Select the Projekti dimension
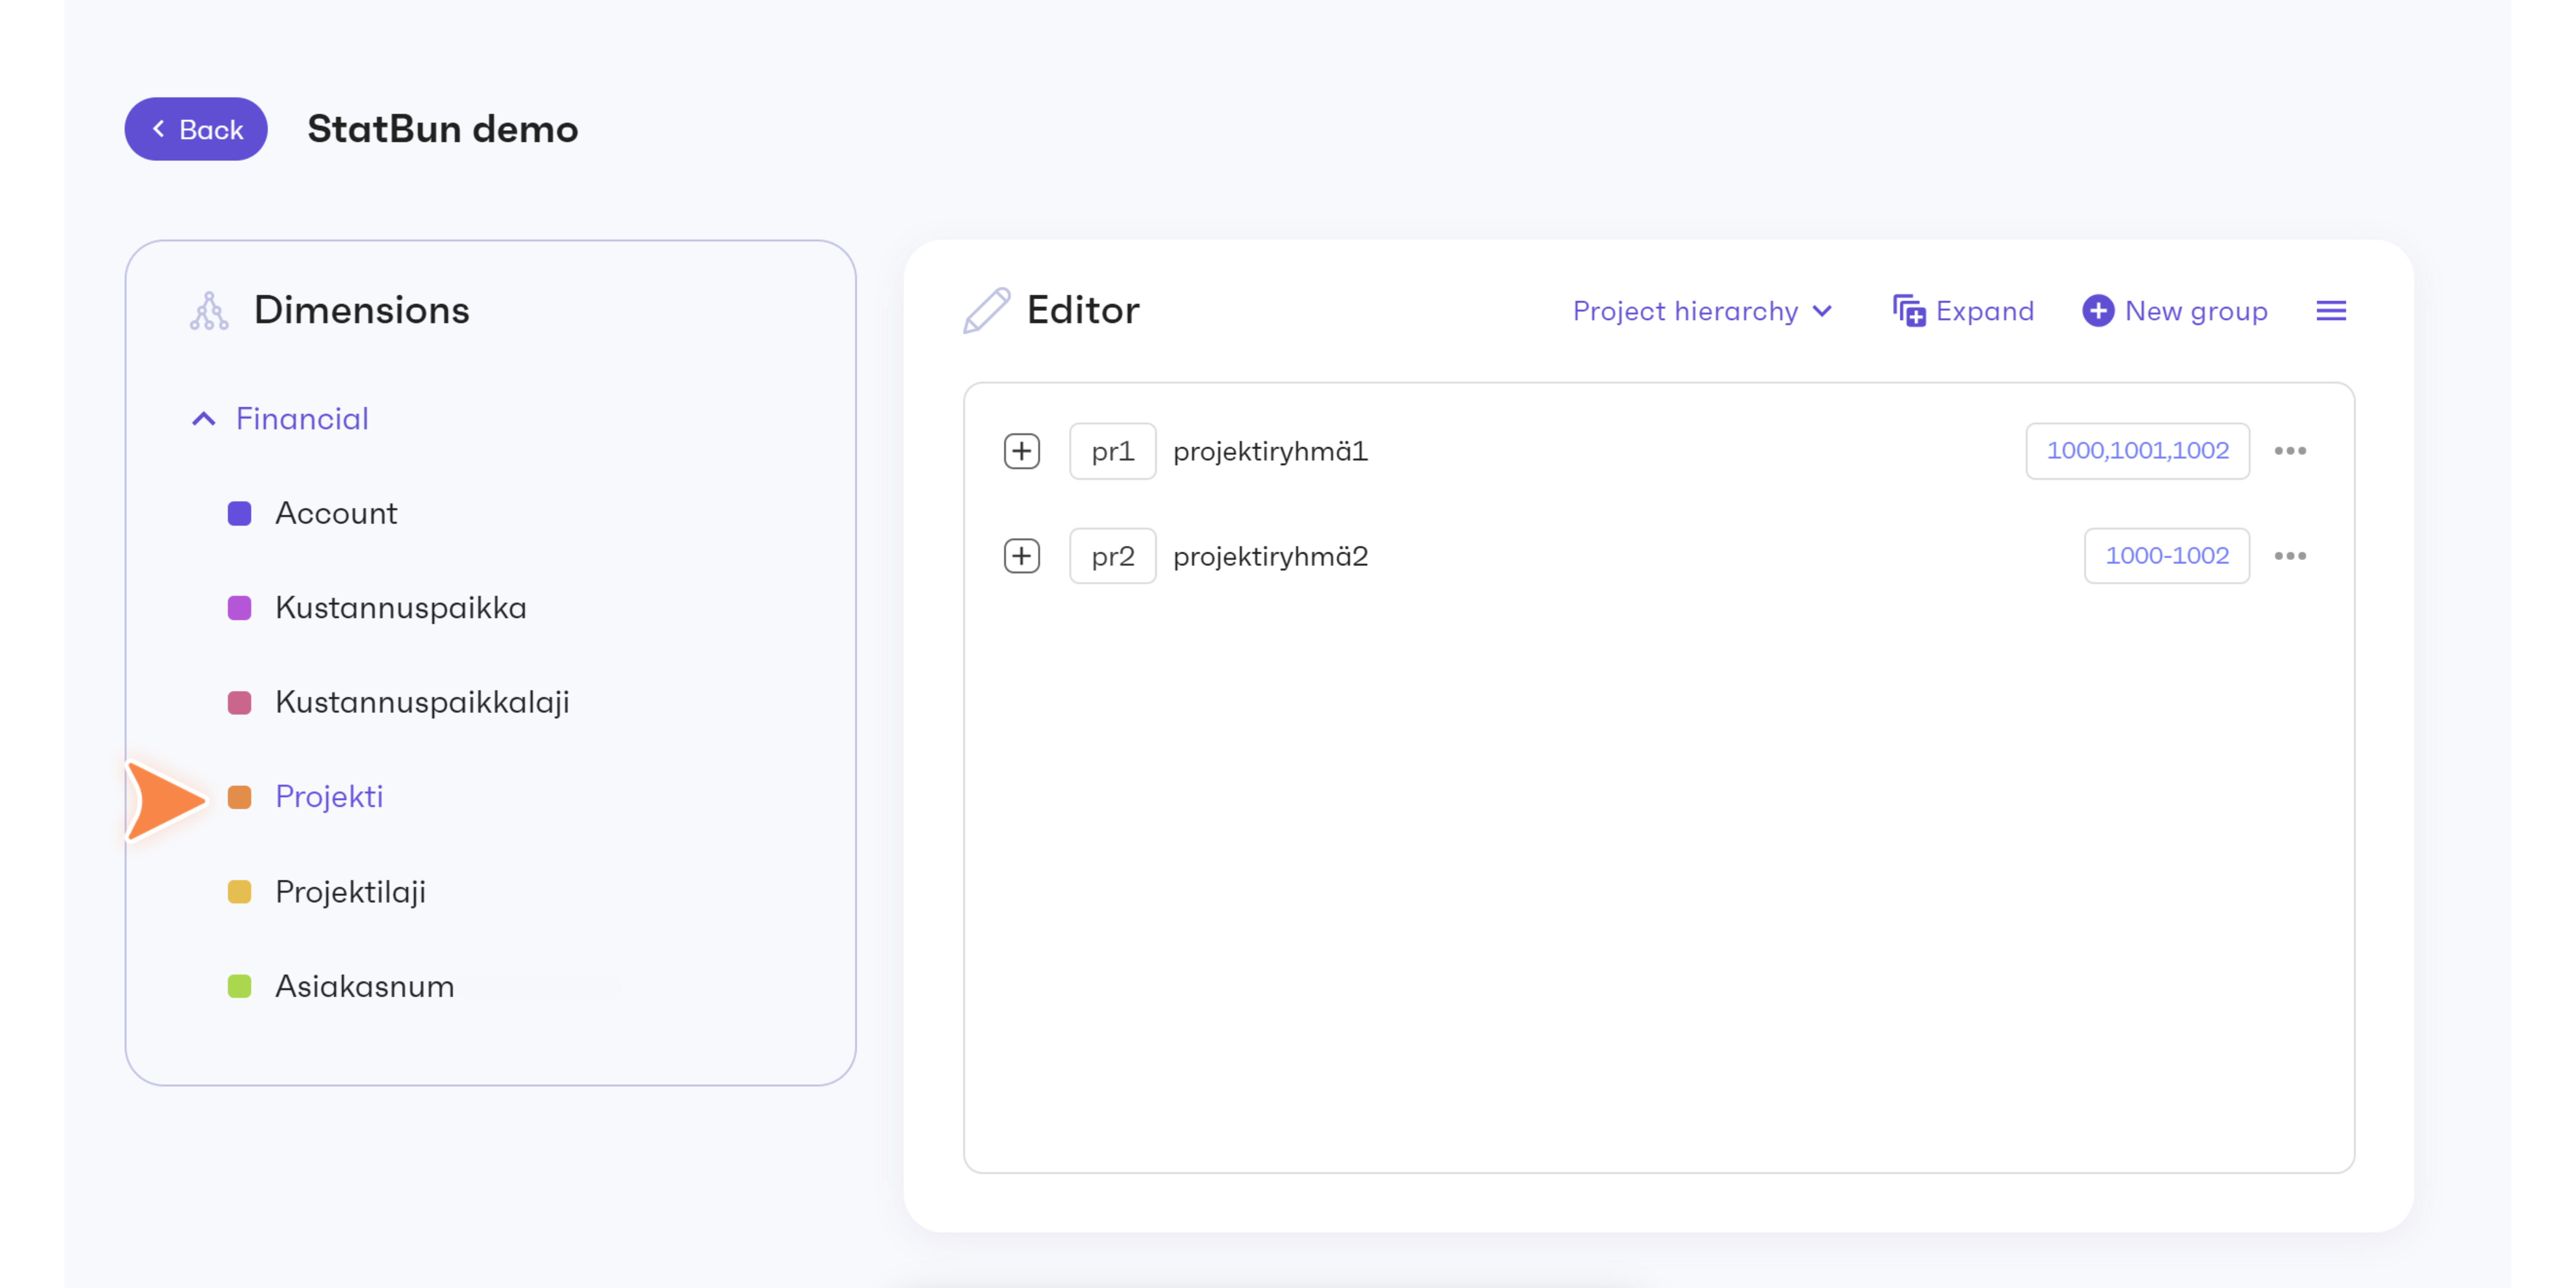This screenshot has height=1288, width=2576. click(329, 797)
